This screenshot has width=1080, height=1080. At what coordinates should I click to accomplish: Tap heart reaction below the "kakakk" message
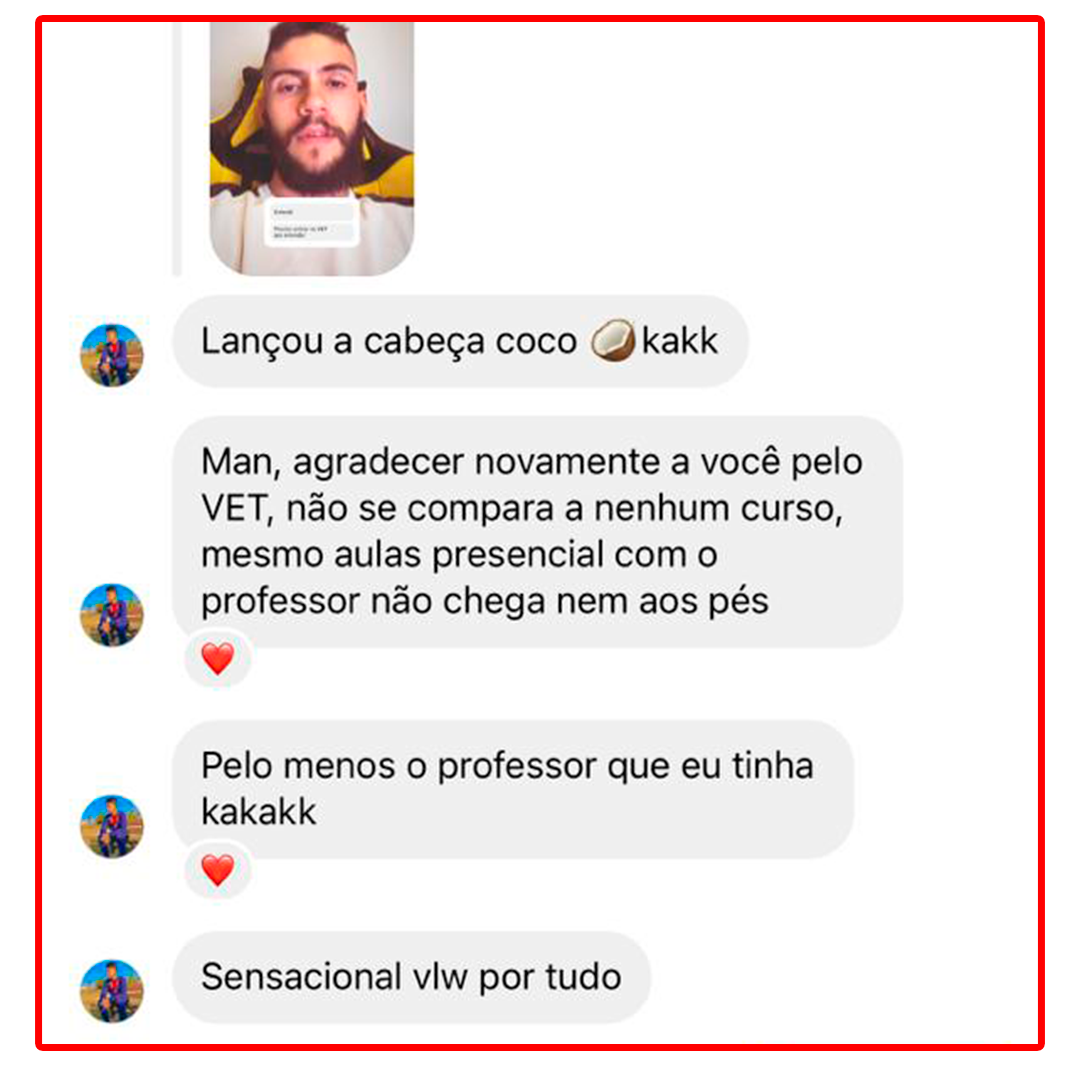(218, 870)
